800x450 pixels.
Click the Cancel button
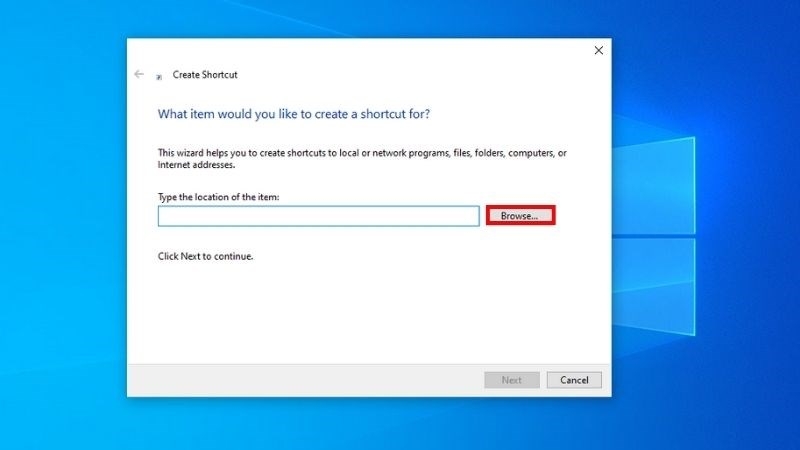click(574, 380)
